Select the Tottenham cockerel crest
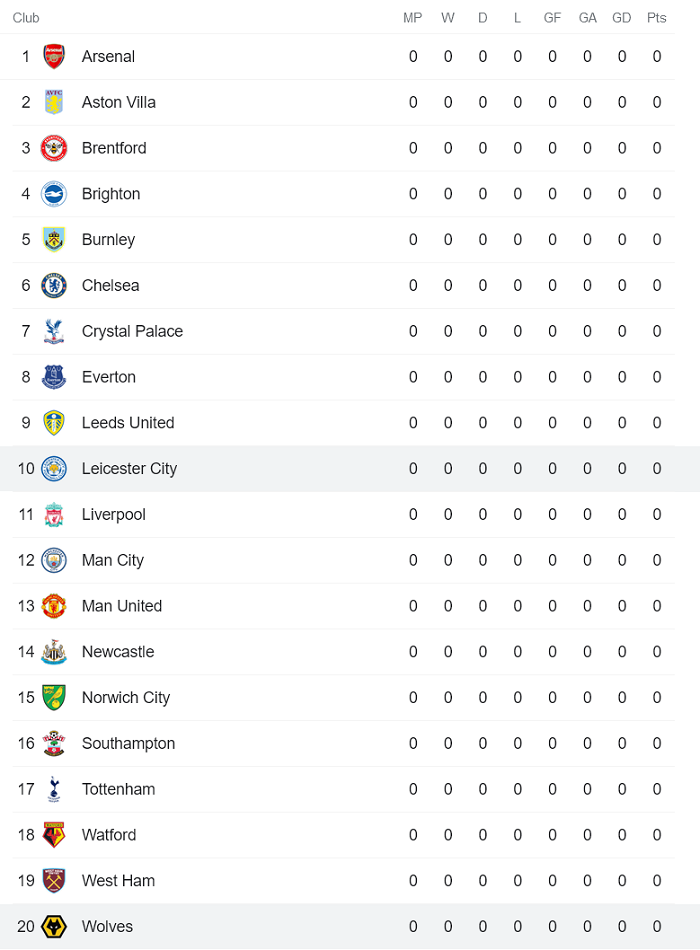The height and width of the screenshot is (950, 700). (x=53, y=789)
